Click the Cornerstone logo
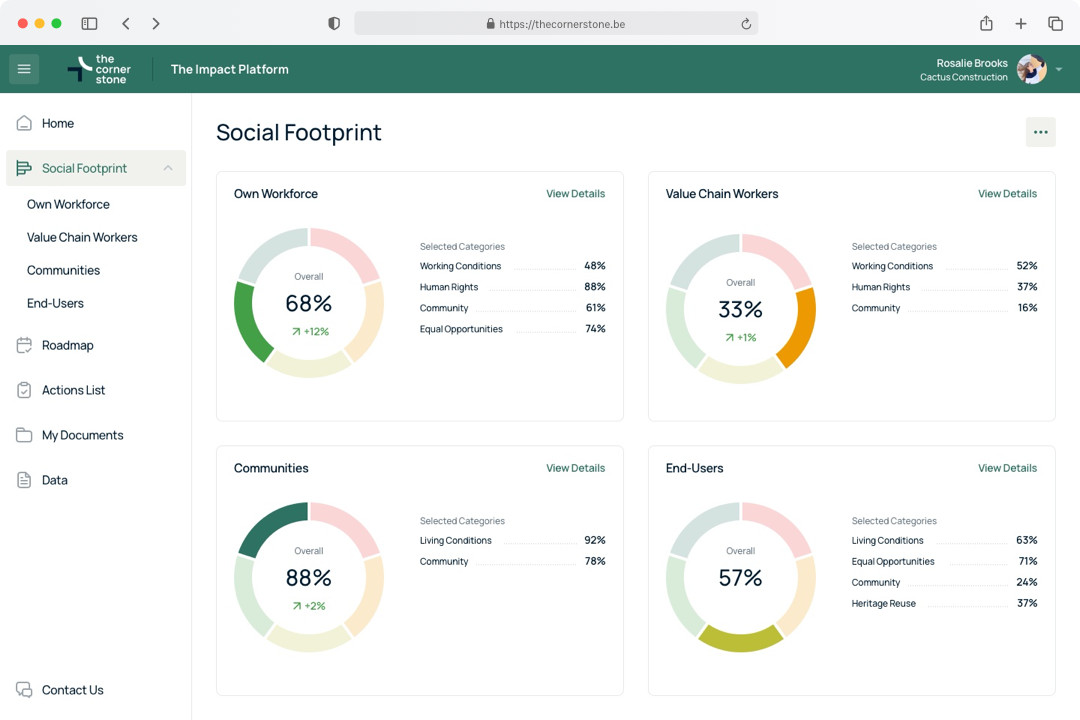Viewport: 1080px width, 720px height. pyautogui.click(x=99, y=69)
